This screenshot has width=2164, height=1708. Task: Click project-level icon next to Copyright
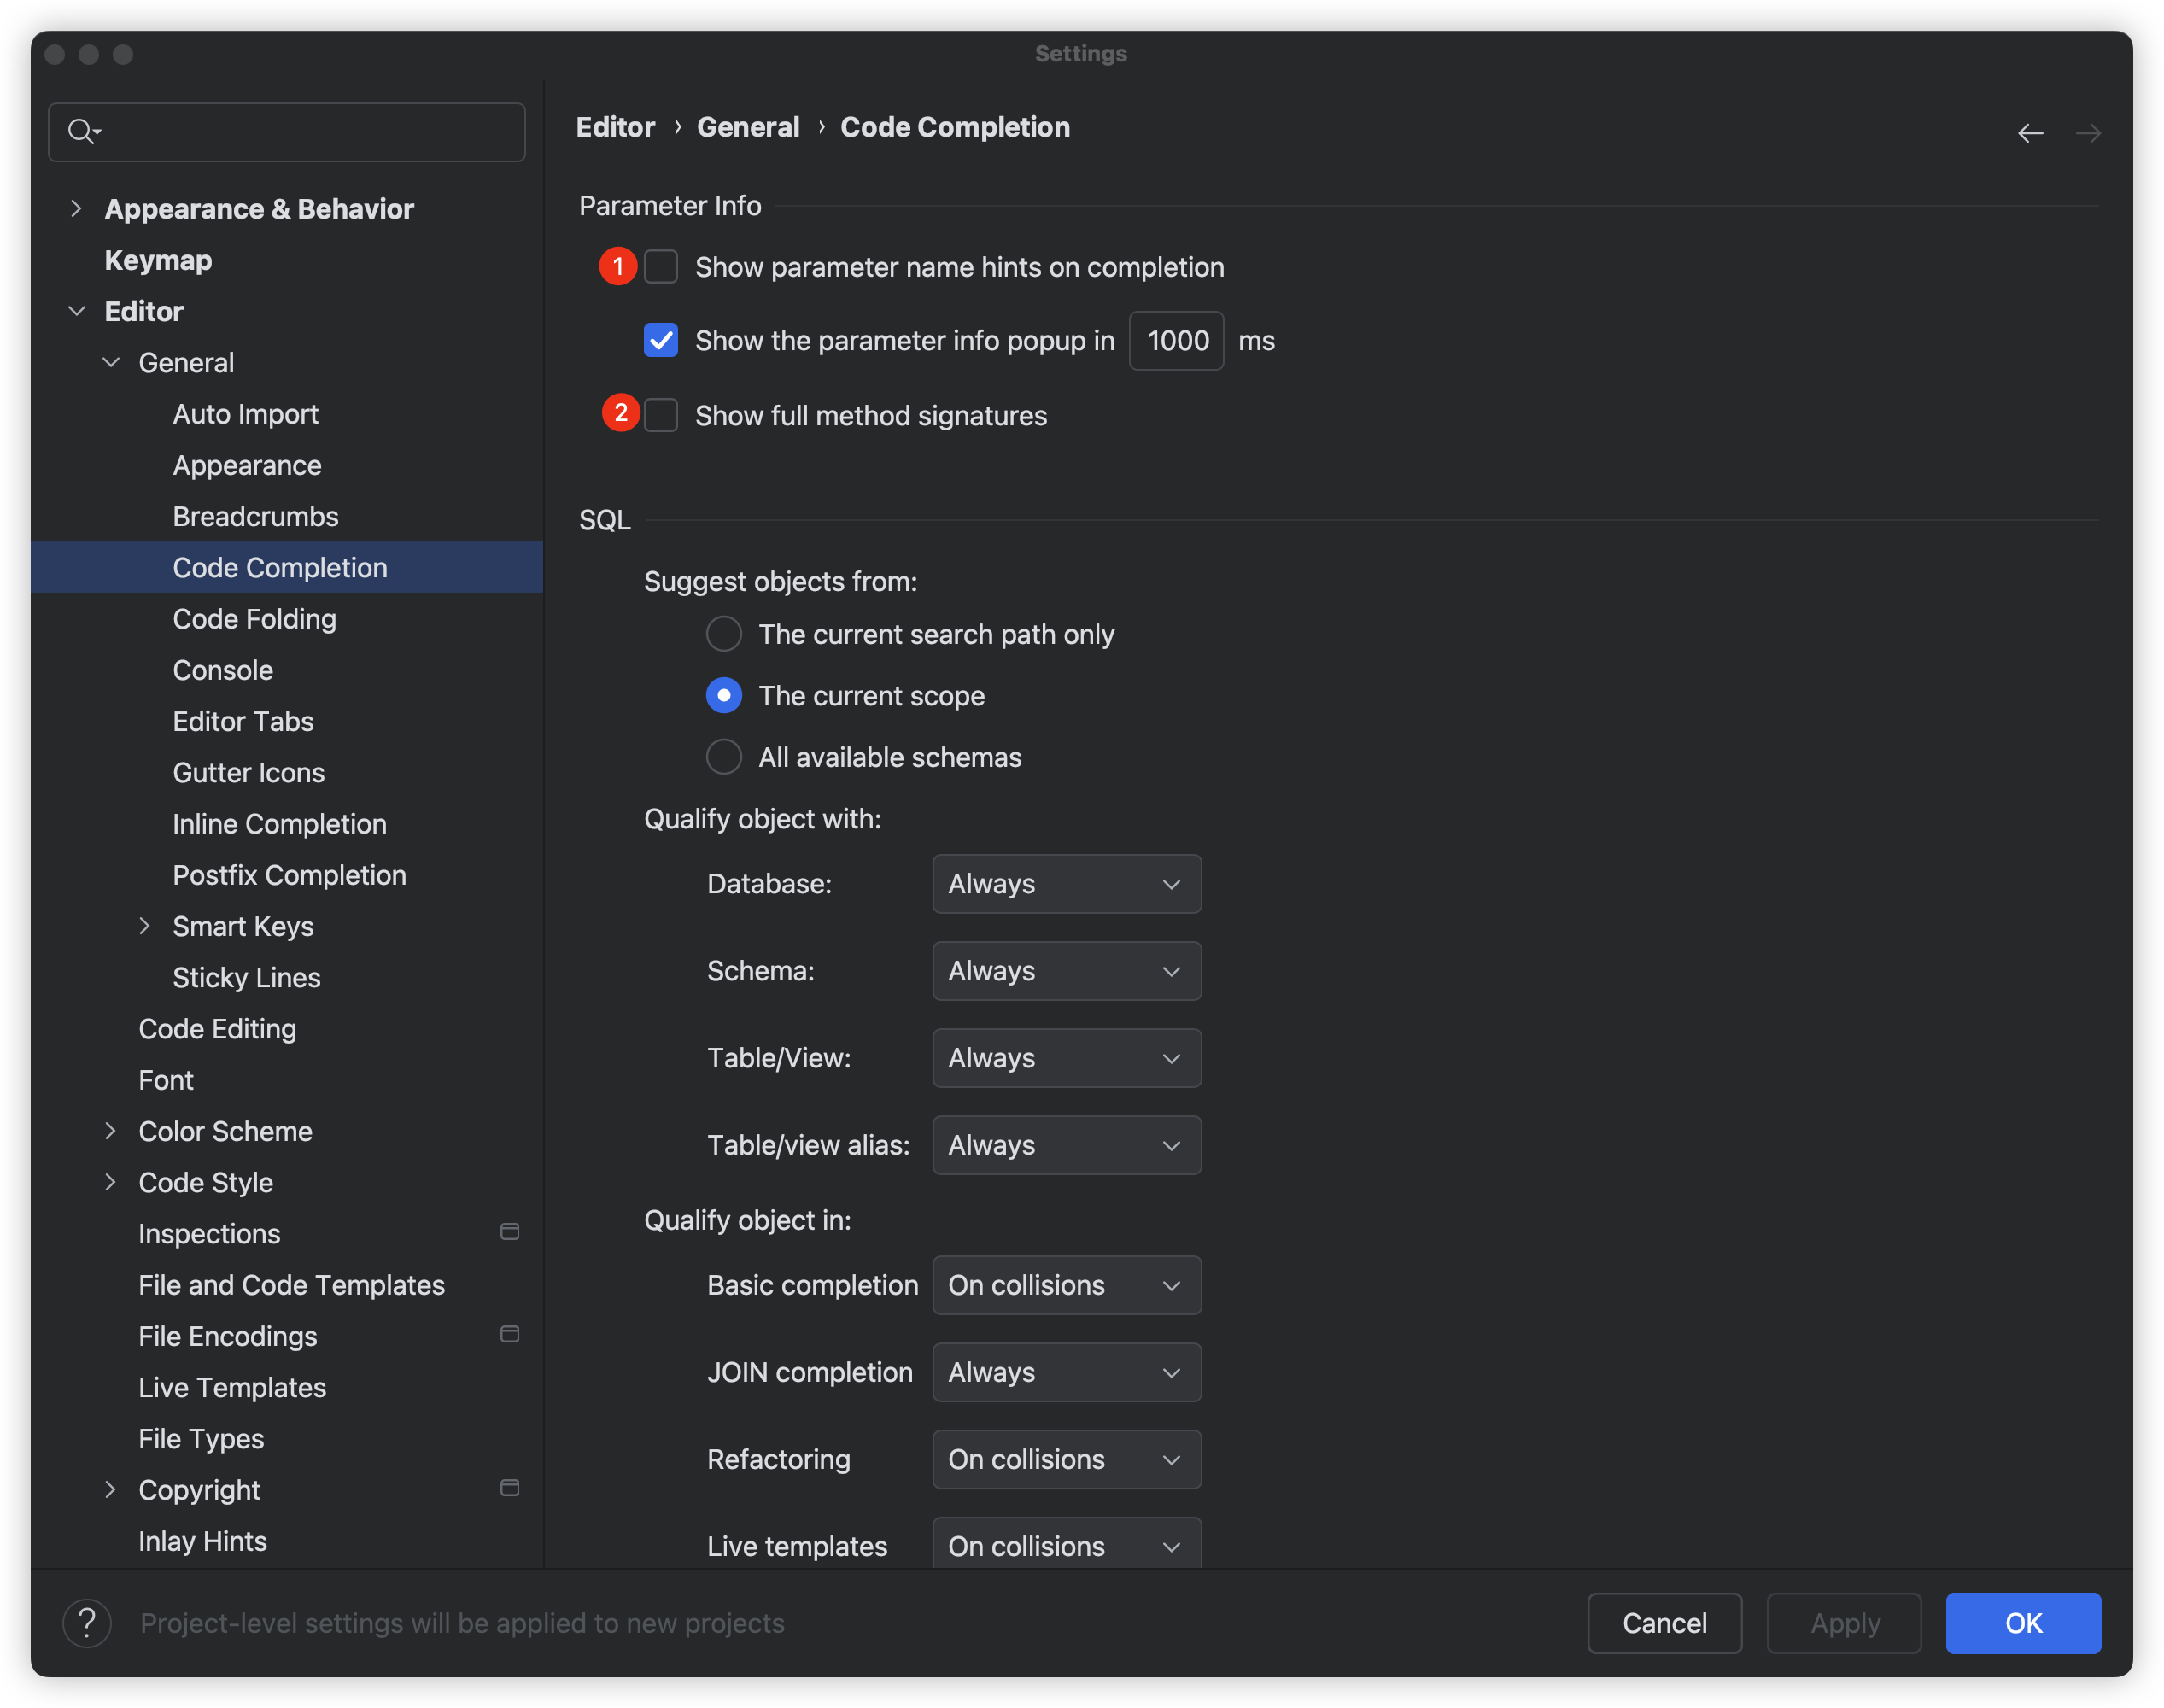509,1488
